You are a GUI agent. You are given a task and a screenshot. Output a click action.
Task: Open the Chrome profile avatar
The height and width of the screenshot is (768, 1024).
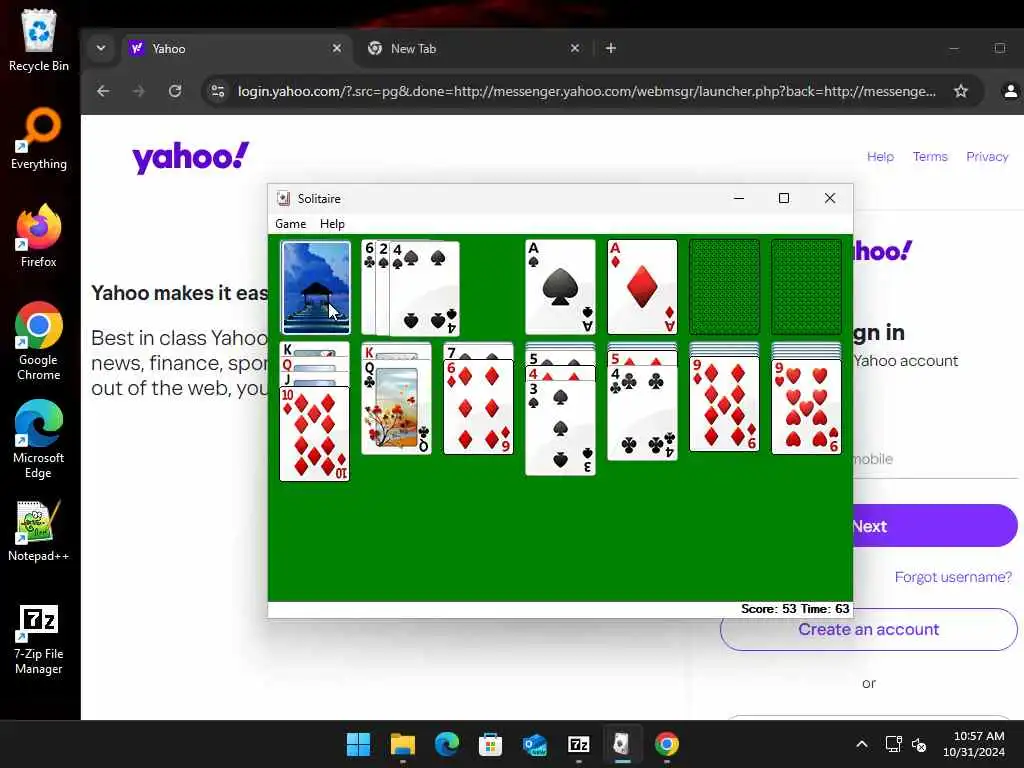(x=1010, y=91)
